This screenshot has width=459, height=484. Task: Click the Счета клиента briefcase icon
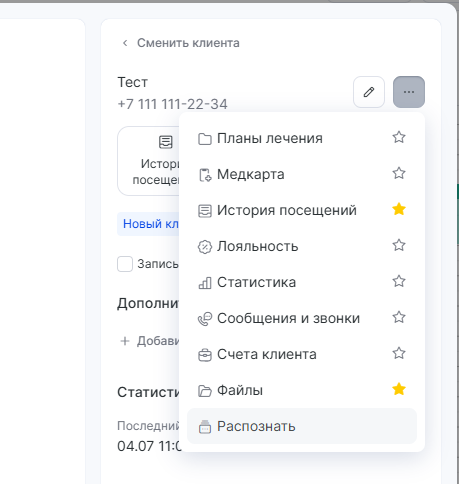(205, 355)
